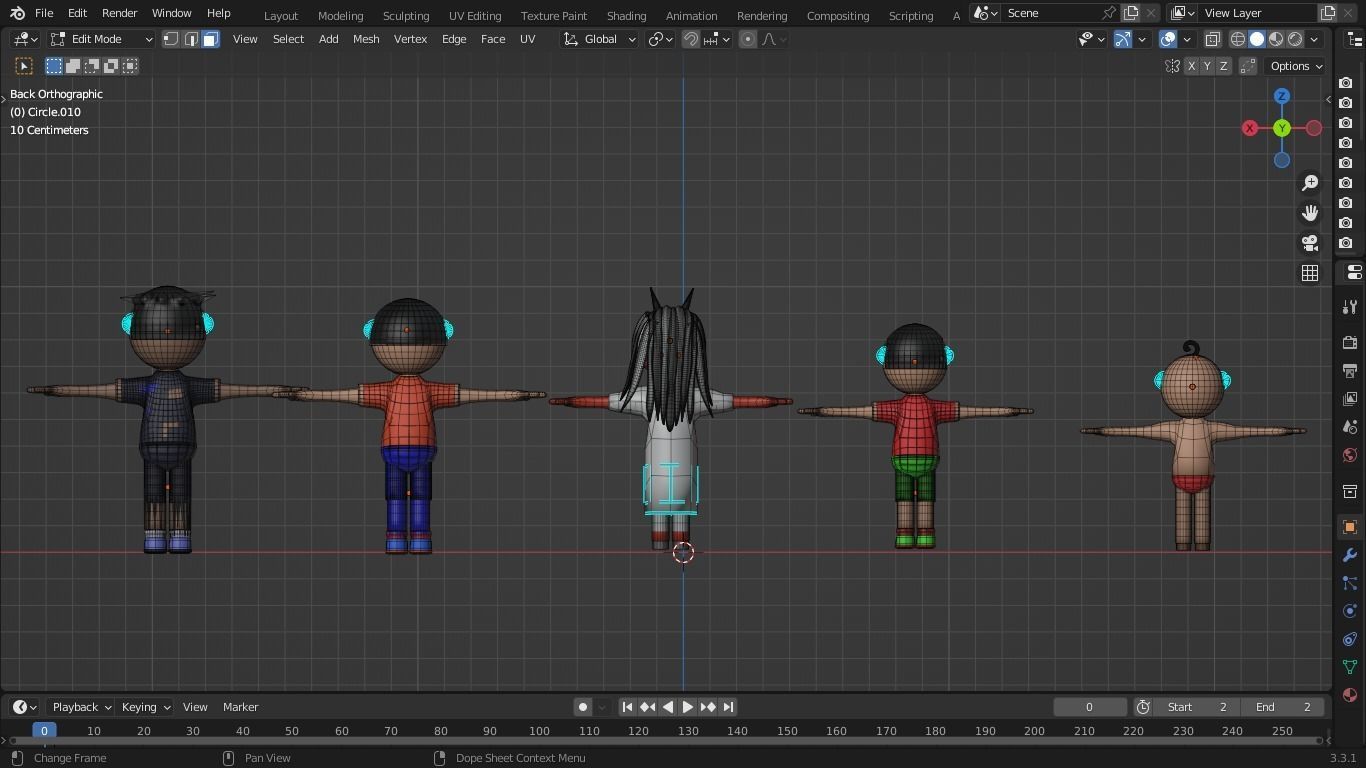Open the Edit Mode dropdown

point(101,39)
